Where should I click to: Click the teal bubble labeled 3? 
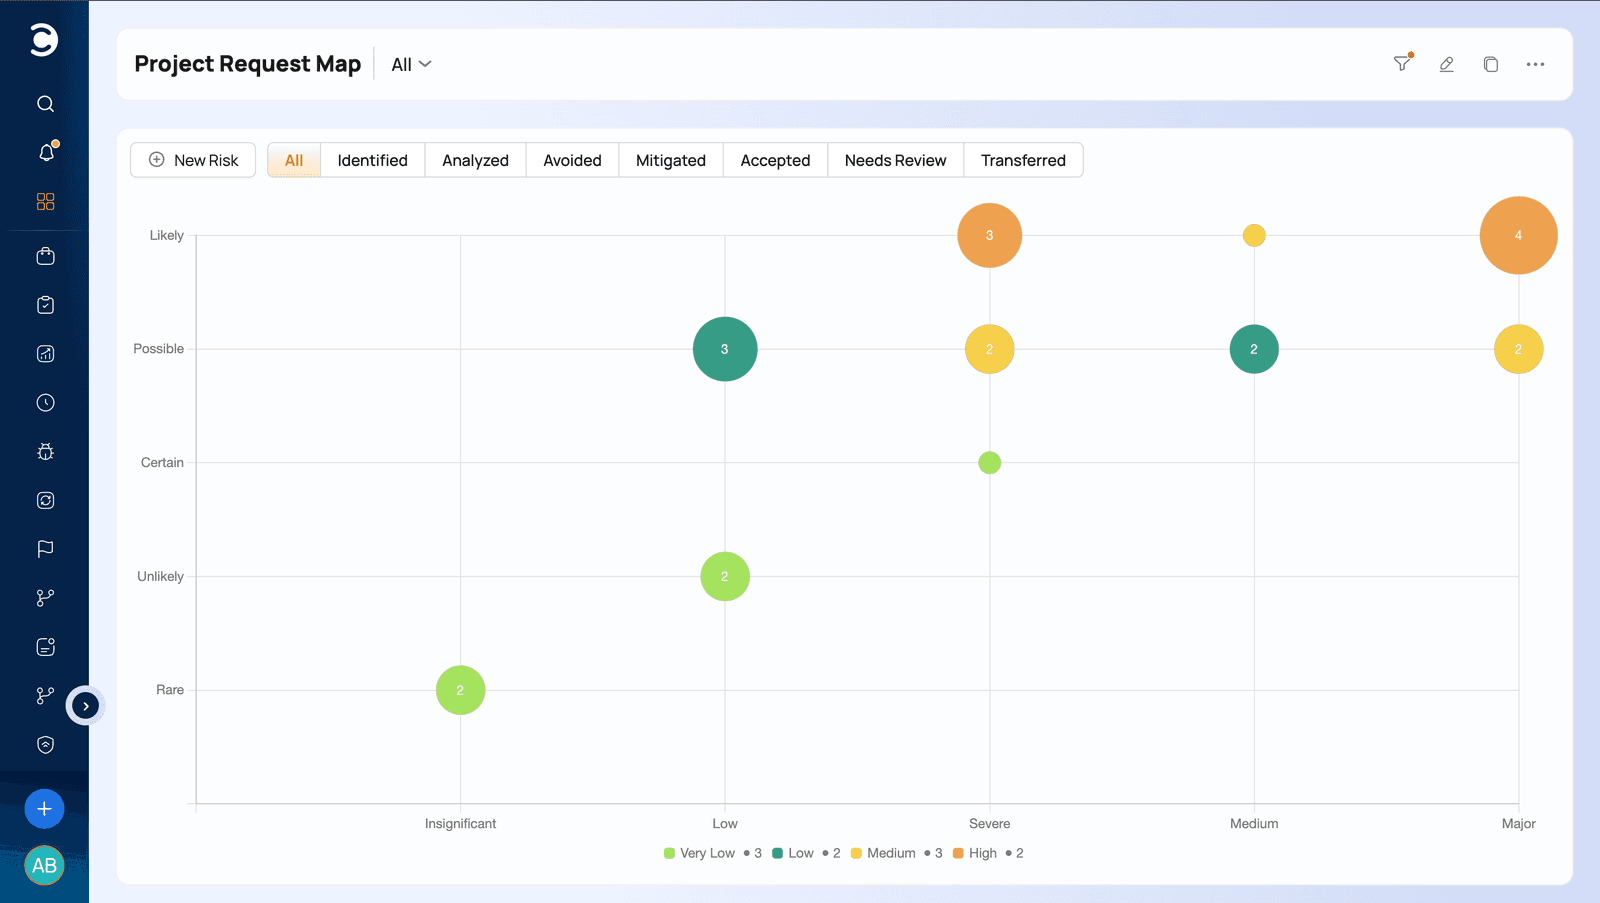tap(725, 349)
